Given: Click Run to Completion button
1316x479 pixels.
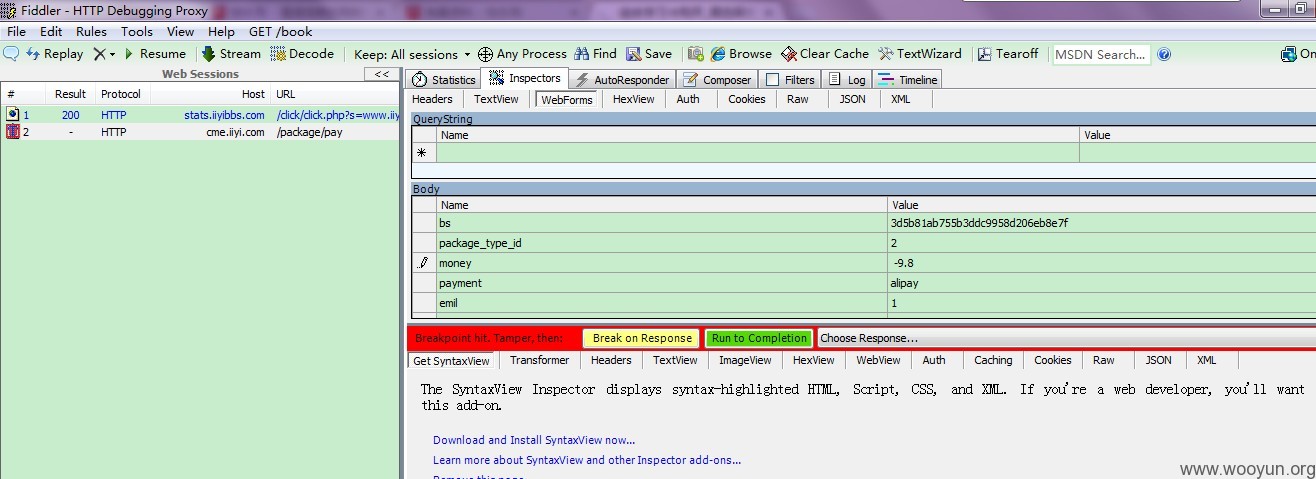Looking at the screenshot, I should click(759, 338).
